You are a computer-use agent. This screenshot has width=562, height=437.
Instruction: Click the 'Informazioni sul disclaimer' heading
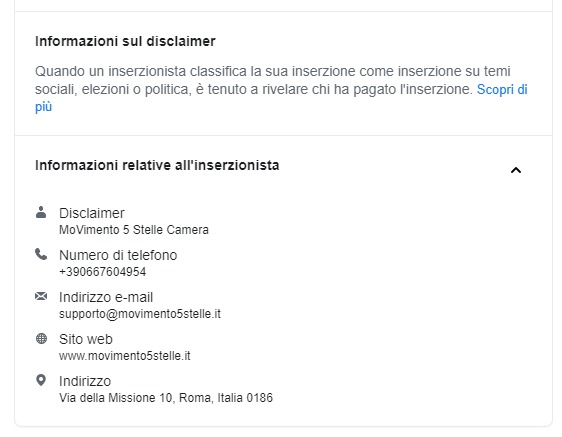pyautogui.click(x=125, y=41)
